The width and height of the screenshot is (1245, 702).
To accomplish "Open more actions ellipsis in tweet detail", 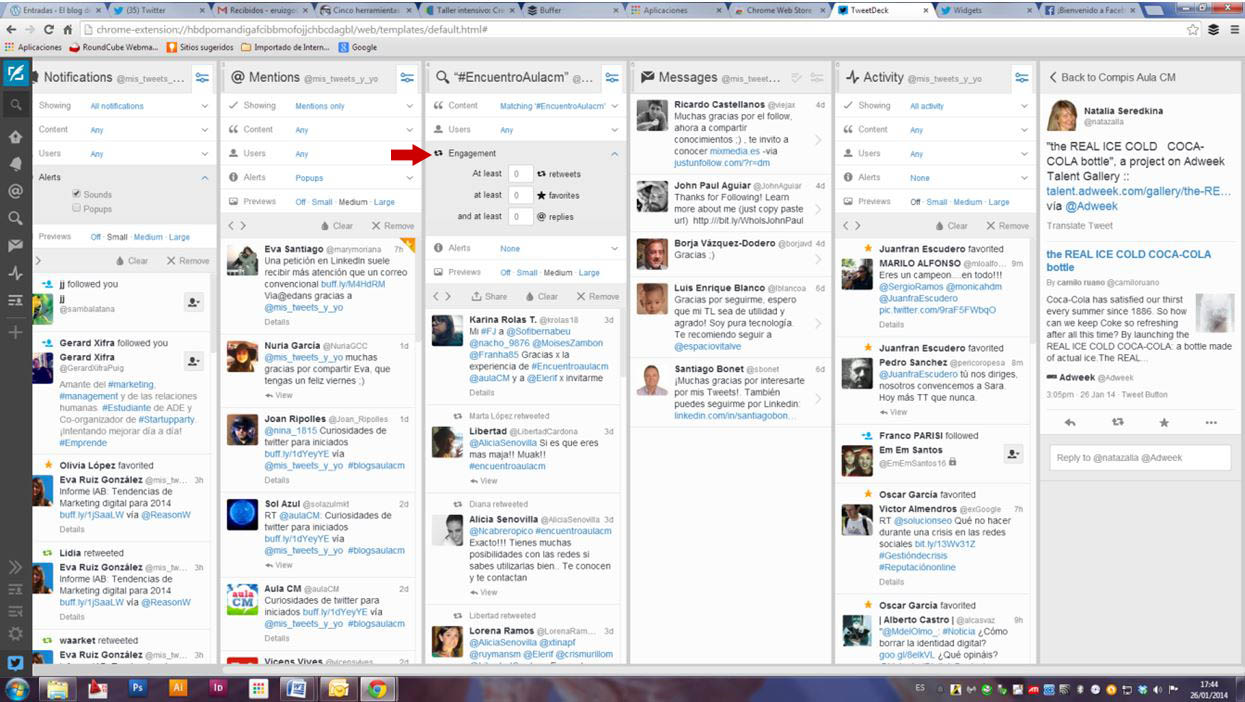I will (1211, 423).
